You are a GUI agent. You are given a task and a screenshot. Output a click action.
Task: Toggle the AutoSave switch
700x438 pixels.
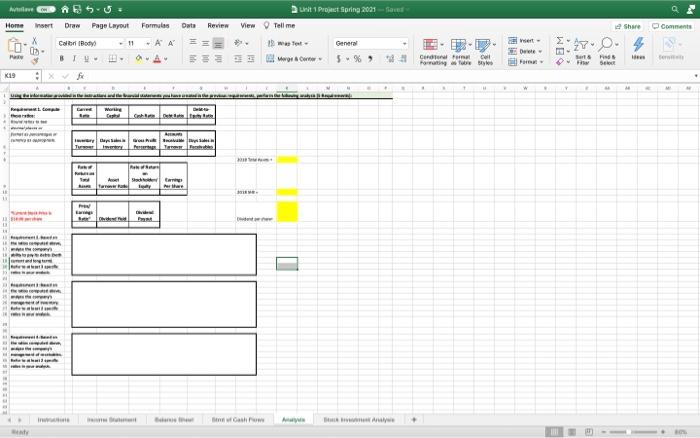(x=46, y=9)
